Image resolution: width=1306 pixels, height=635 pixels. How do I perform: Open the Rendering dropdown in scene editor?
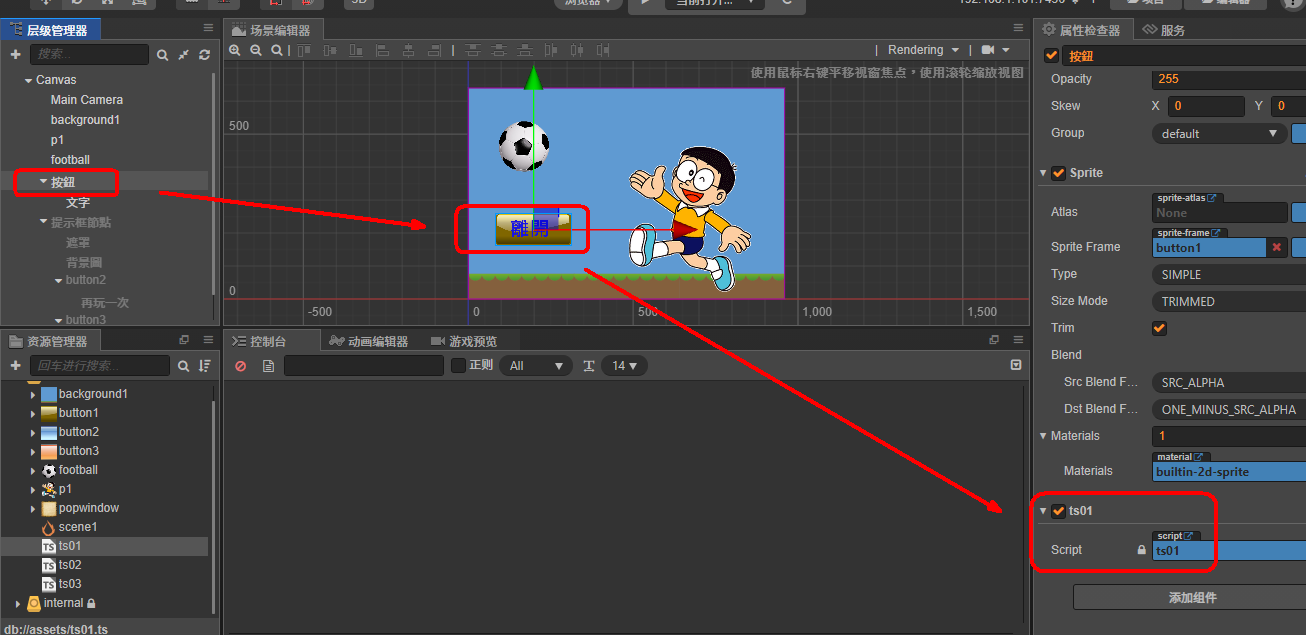923,50
